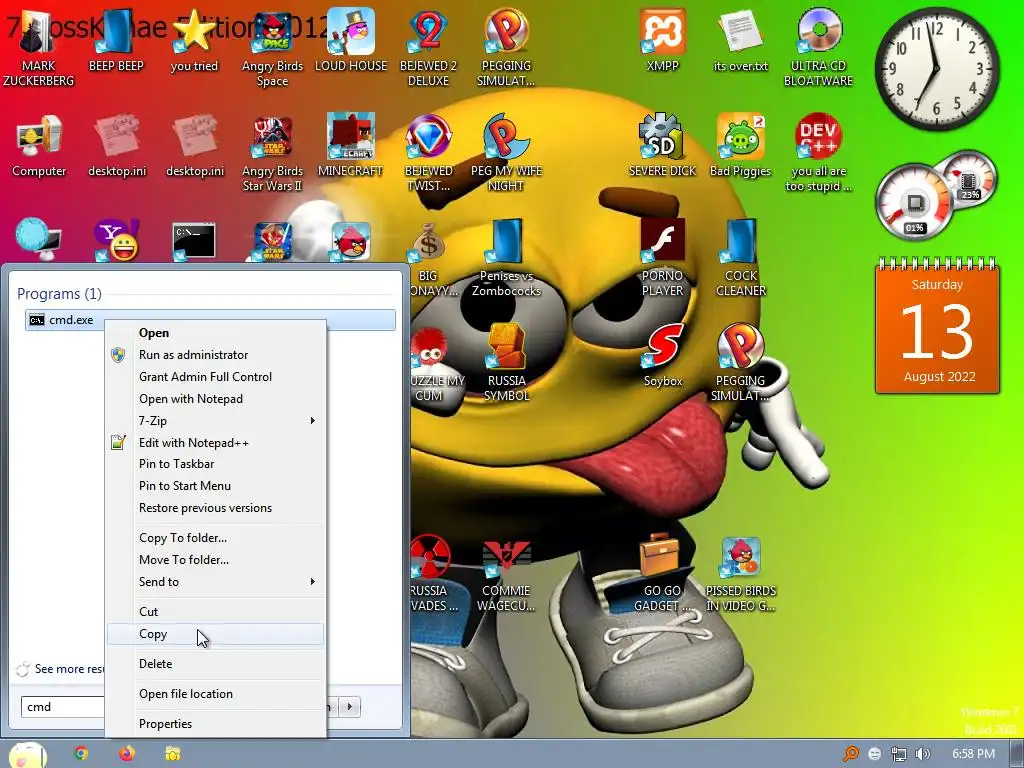
Task: Choose Delete in the context menu
Action: click(x=216, y=664)
